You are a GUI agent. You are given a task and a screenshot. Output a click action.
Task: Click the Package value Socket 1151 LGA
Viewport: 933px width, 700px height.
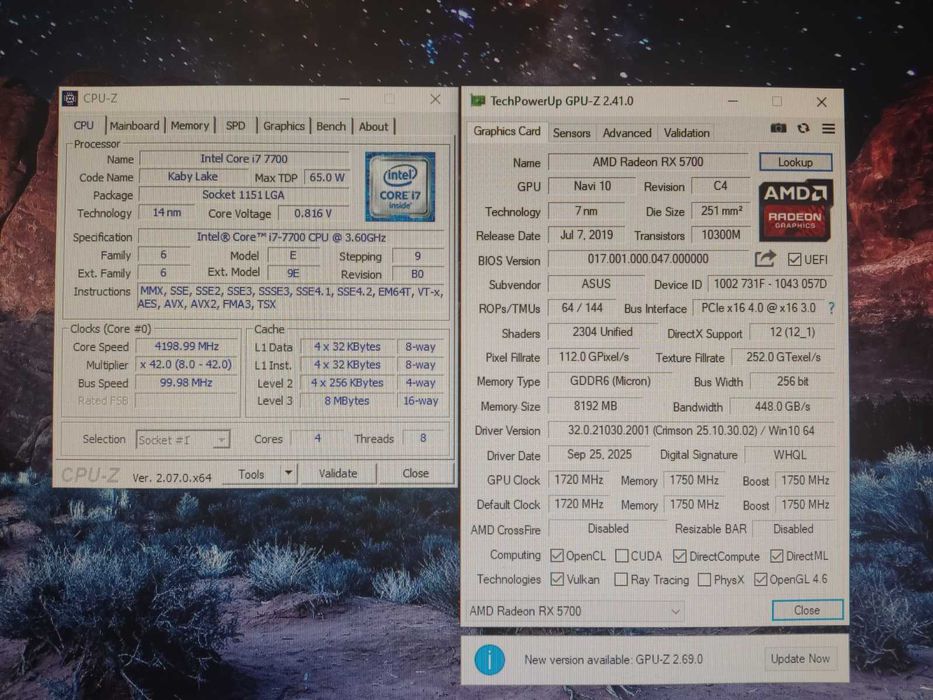(244, 195)
